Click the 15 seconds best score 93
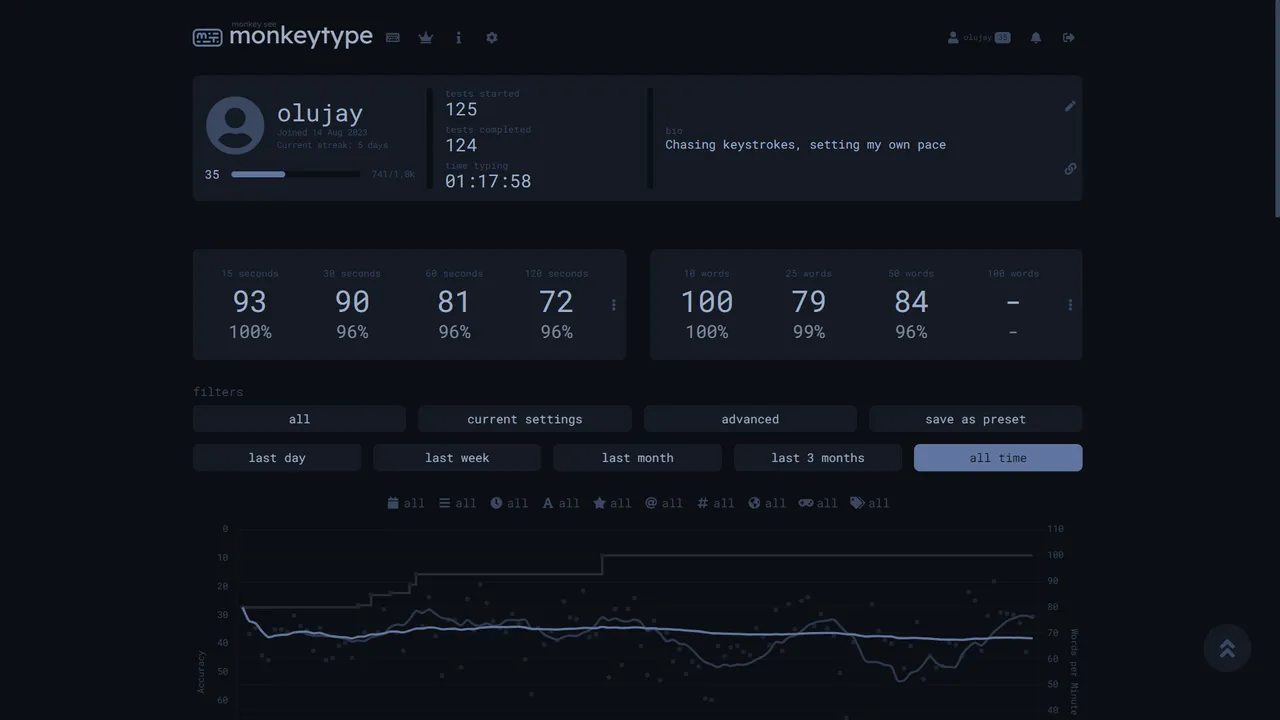Viewport: 1280px width, 720px height. click(250, 301)
